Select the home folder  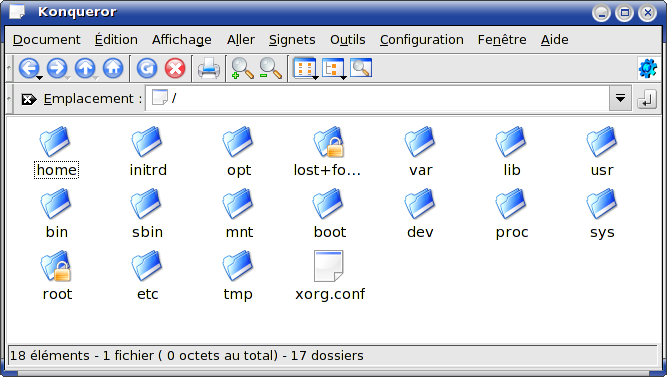[x=56, y=152]
